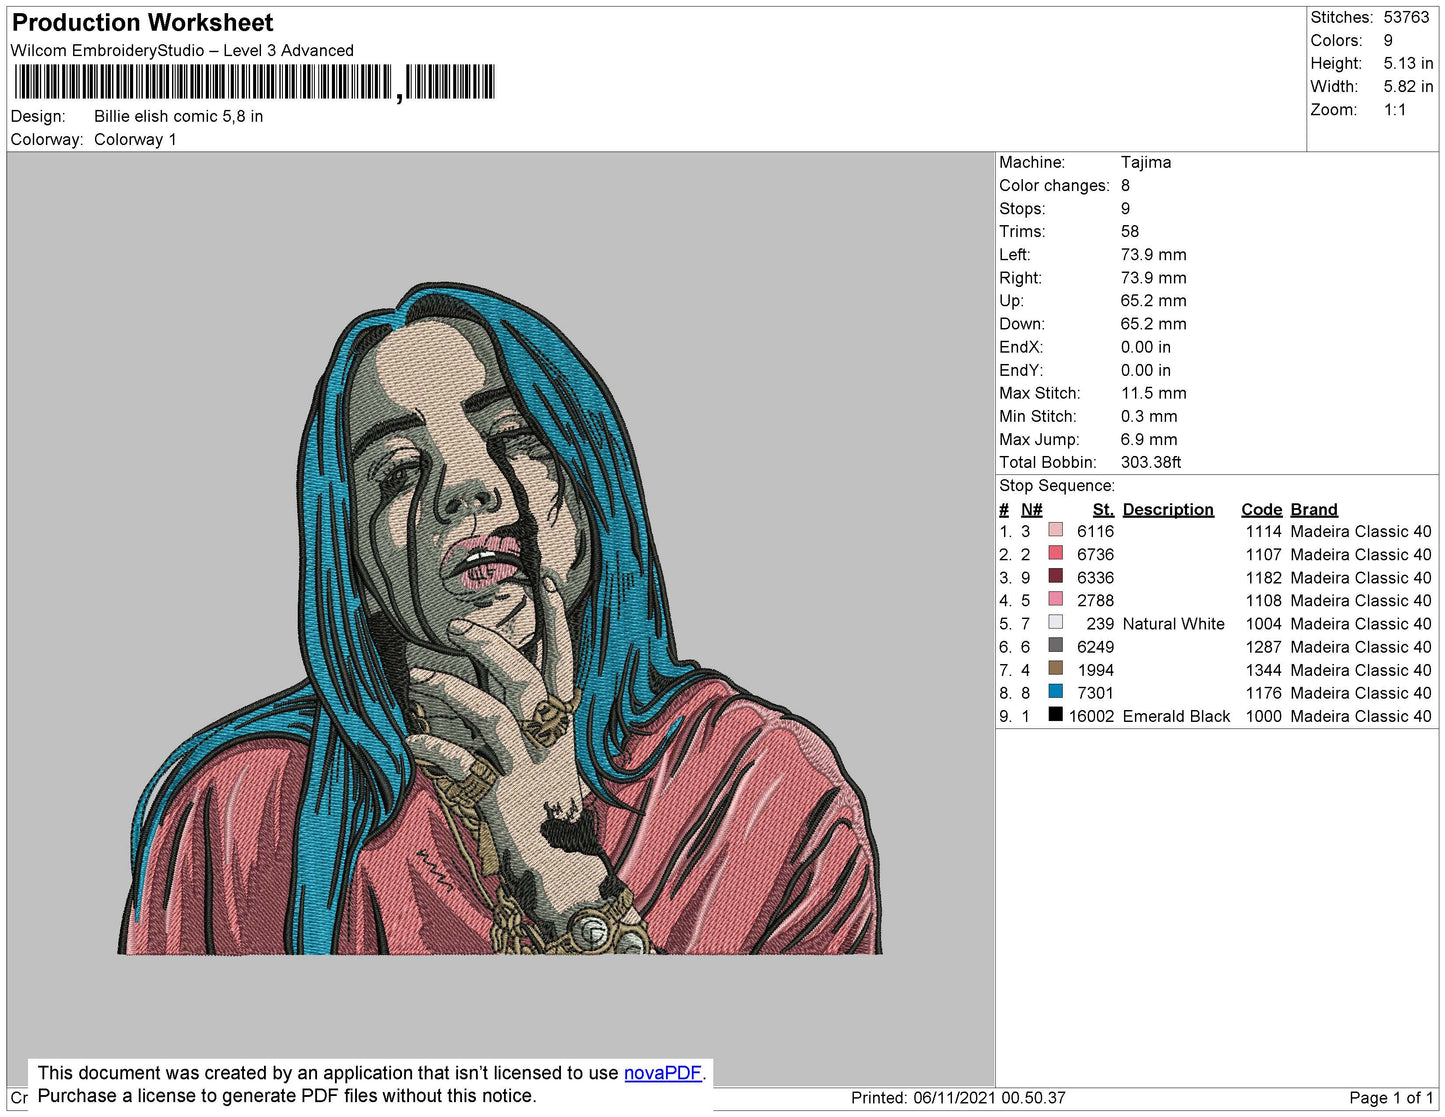
Task: Click the 'St.' column header
Action: (1103, 509)
